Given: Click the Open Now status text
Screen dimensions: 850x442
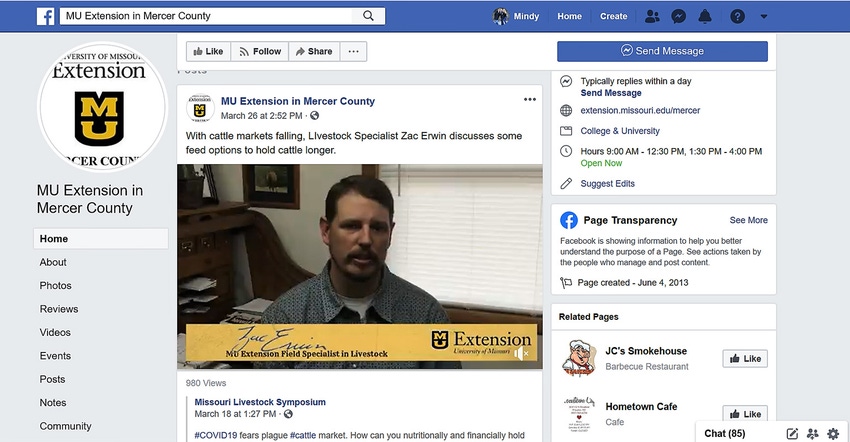Looking at the screenshot, I should (x=601, y=163).
